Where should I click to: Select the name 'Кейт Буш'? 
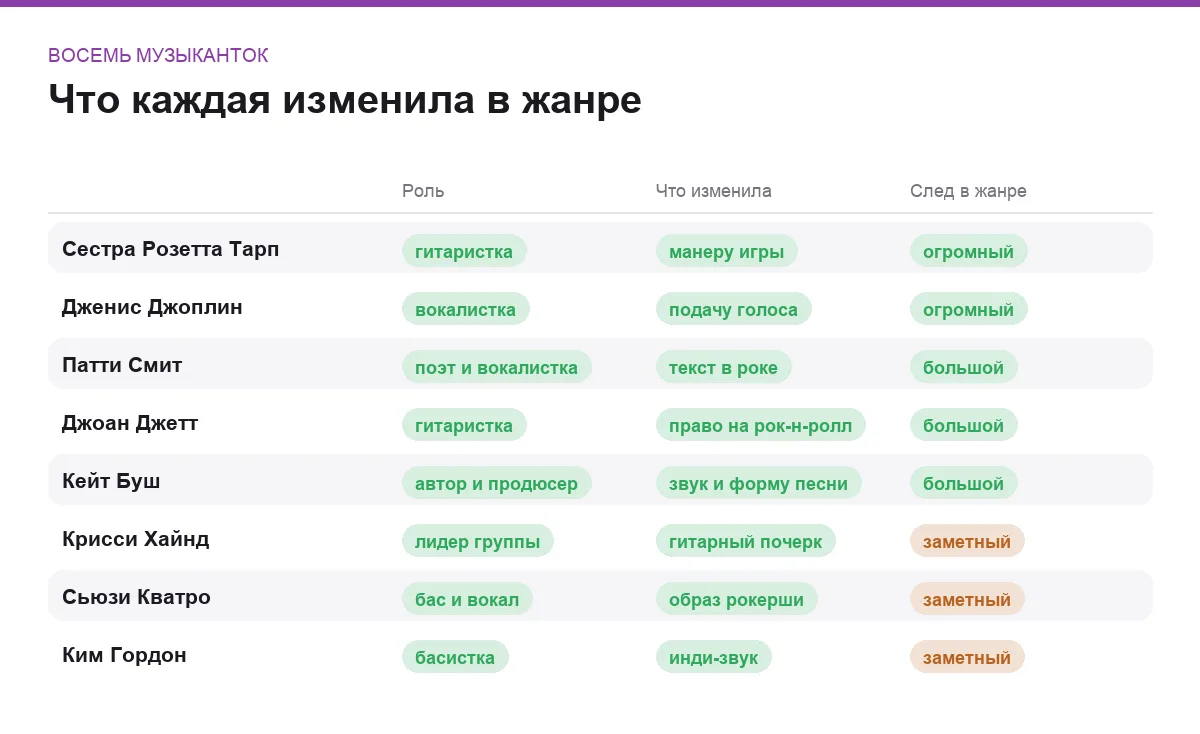pyautogui.click(x=111, y=481)
